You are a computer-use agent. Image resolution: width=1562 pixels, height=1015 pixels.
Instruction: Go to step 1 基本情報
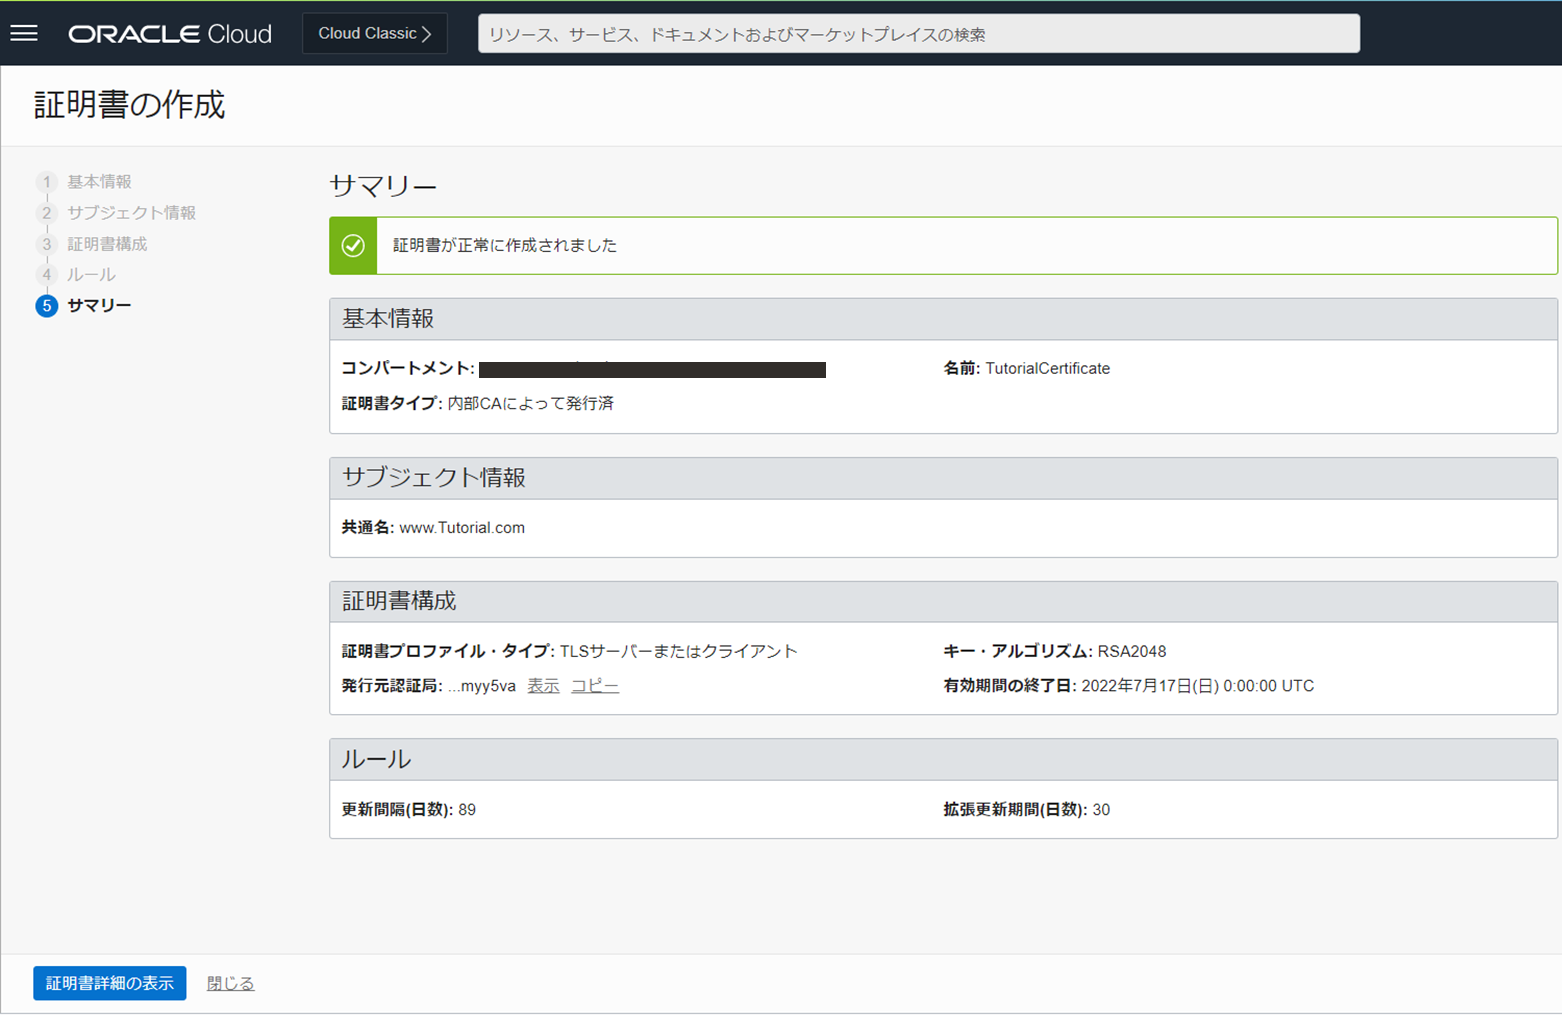tap(99, 182)
